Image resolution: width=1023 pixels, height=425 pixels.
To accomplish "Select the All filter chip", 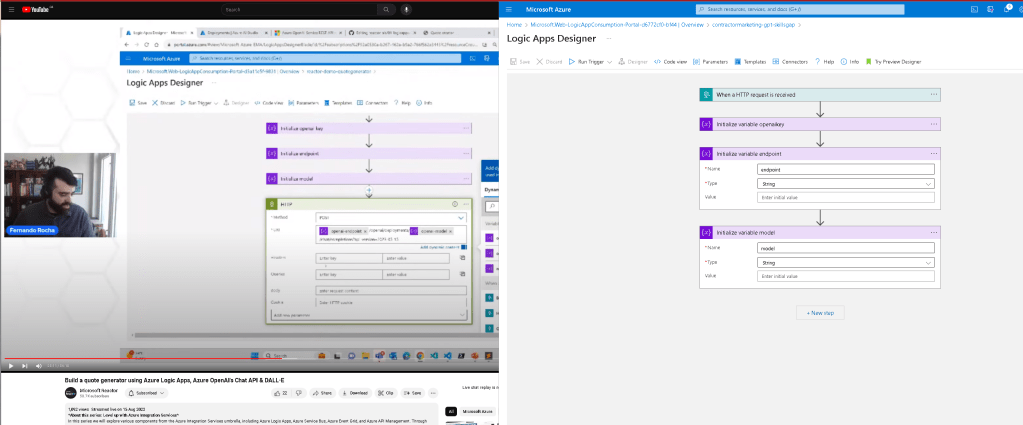I will tap(450, 411).
